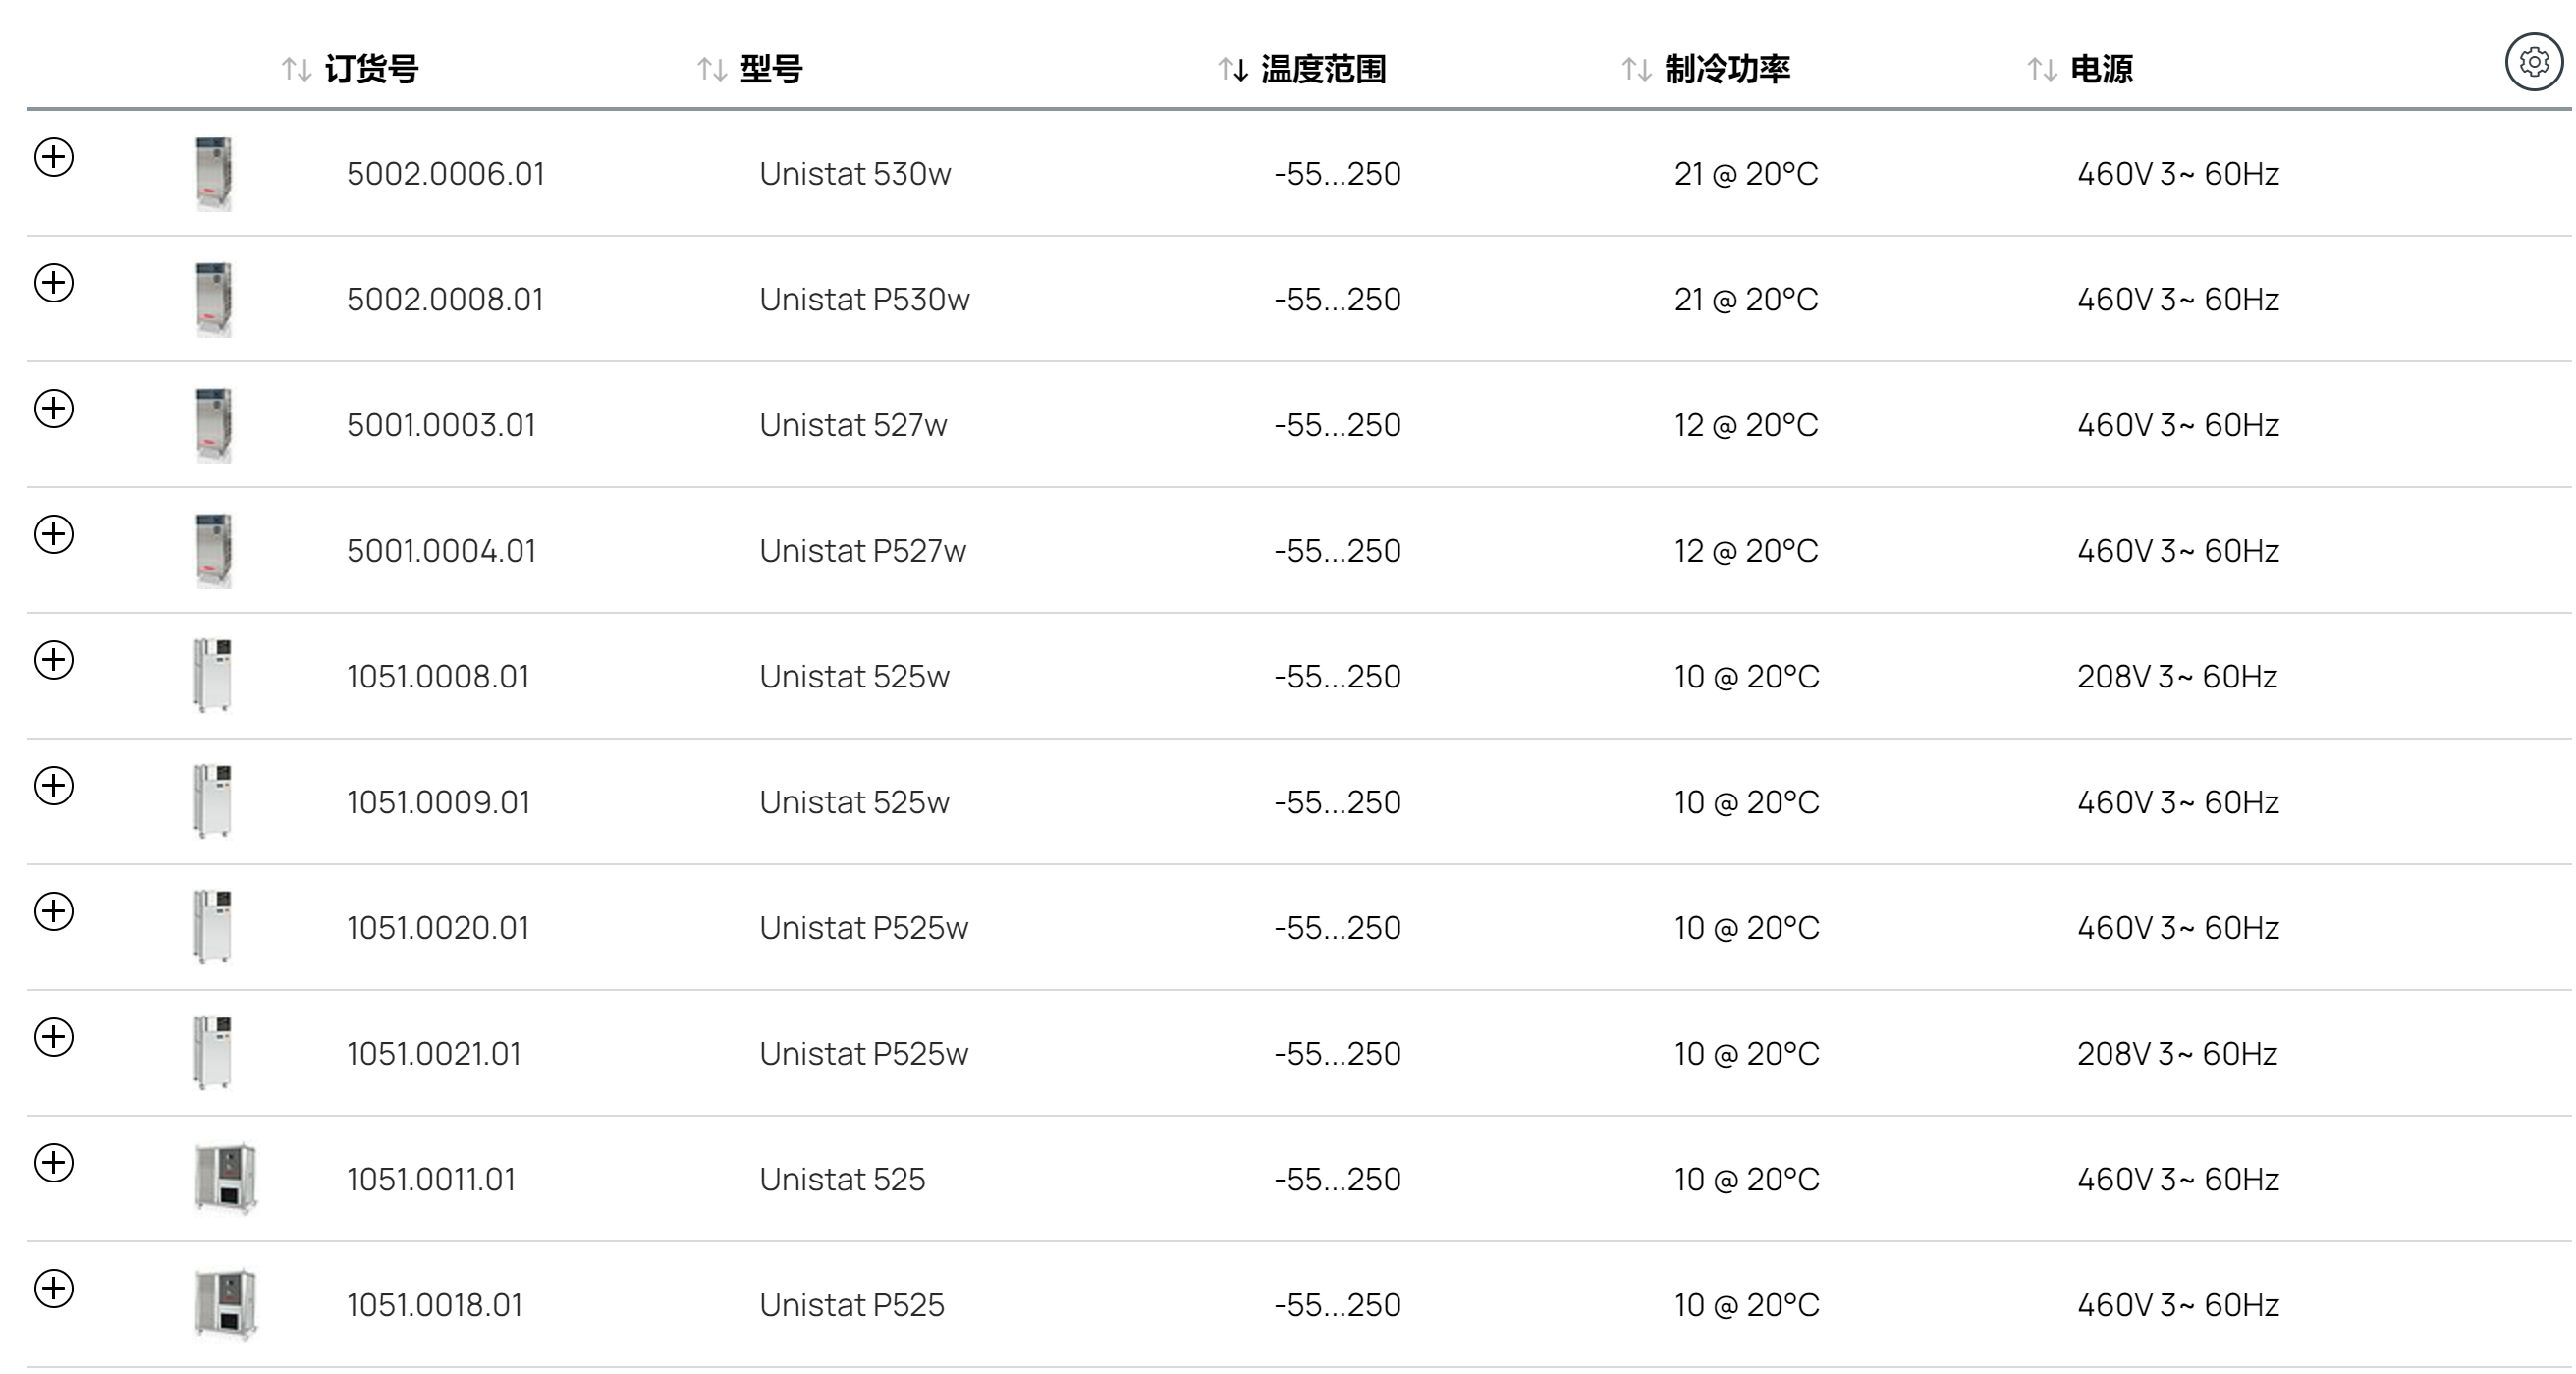The height and width of the screenshot is (1374, 2576).
Task: Click the Unistat 530w product thumbnail
Action: tap(213, 173)
